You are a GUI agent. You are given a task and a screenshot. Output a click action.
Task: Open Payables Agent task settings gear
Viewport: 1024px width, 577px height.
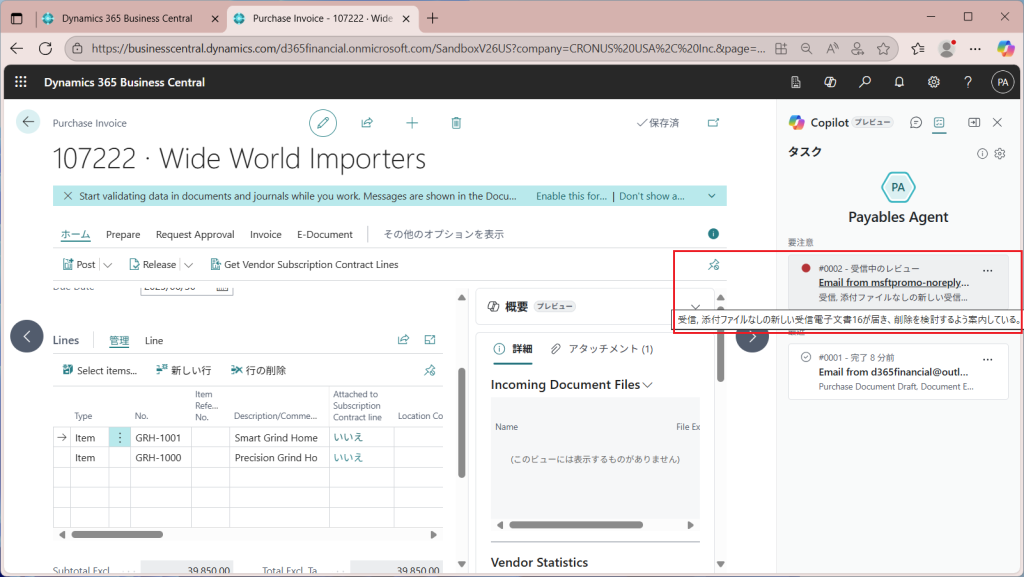pyautogui.click(x=1000, y=153)
